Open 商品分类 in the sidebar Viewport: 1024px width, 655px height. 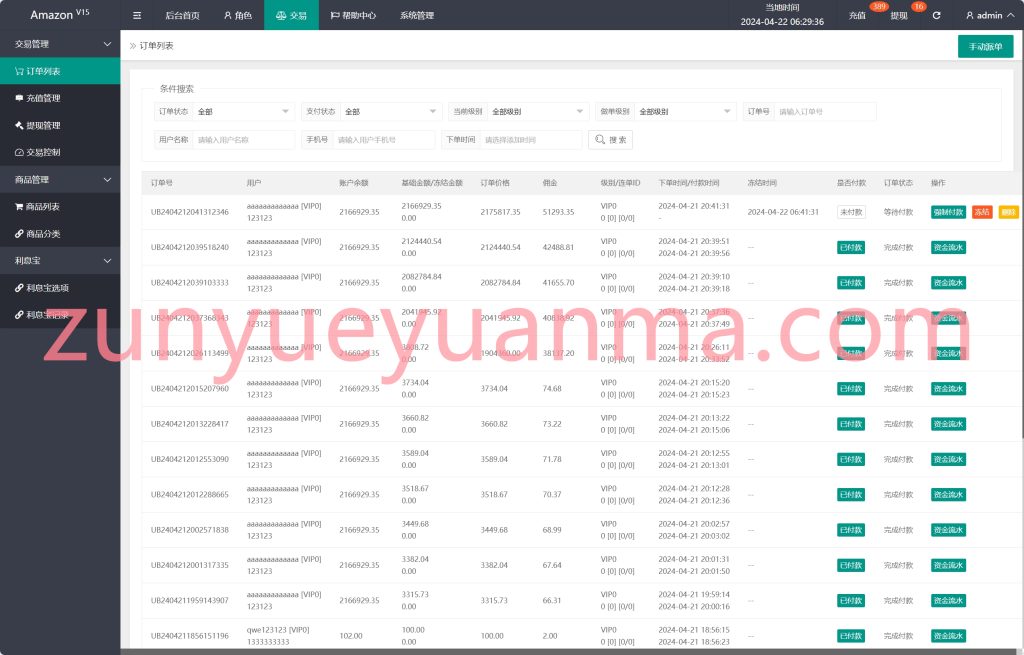click(x=60, y=234)
